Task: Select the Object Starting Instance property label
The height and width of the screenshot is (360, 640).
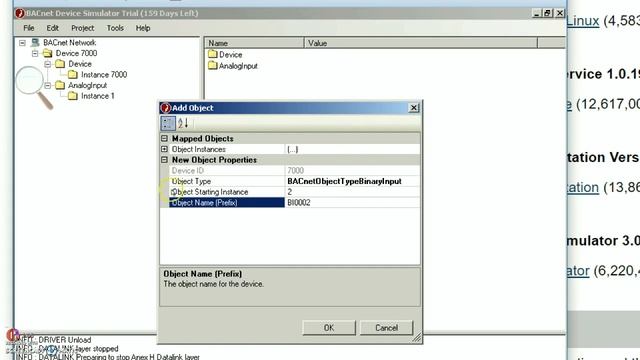Action: 227,192
